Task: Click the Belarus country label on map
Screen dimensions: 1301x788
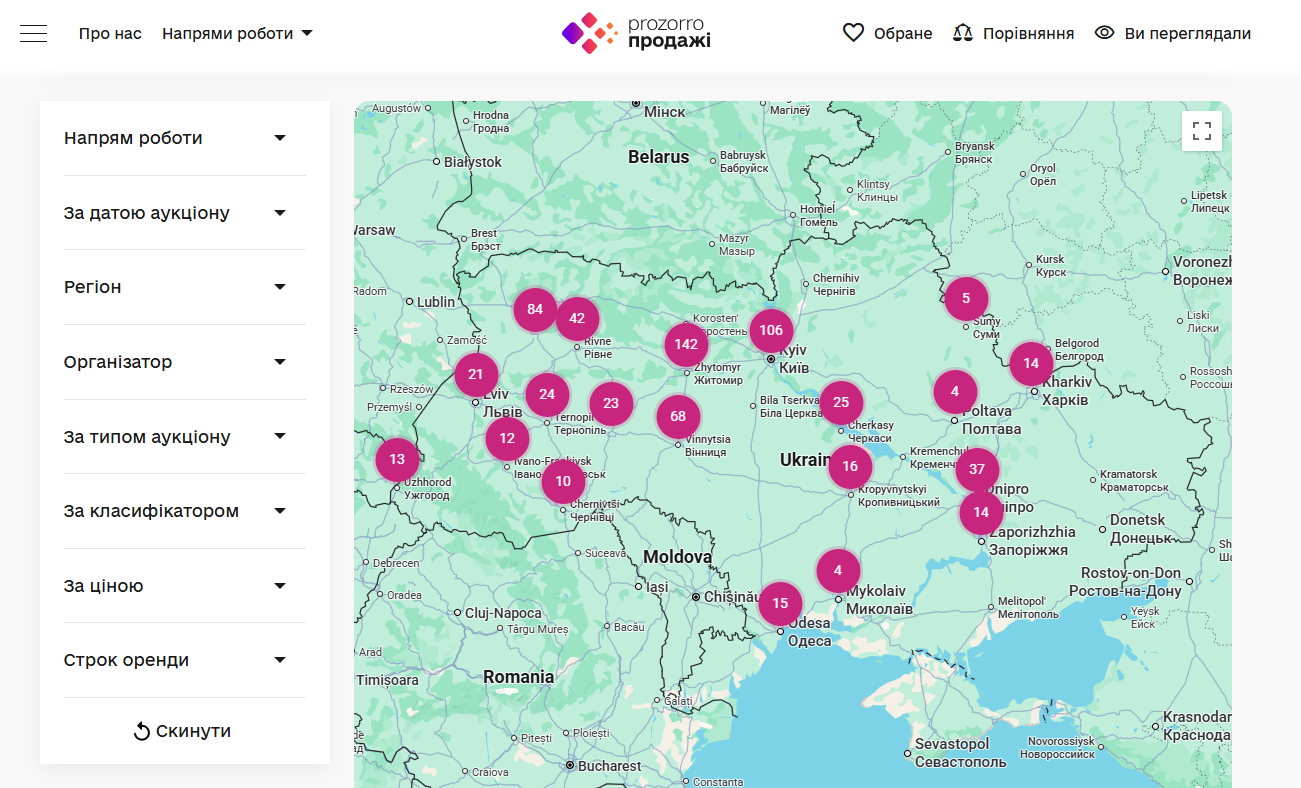Action: point(659,157)
